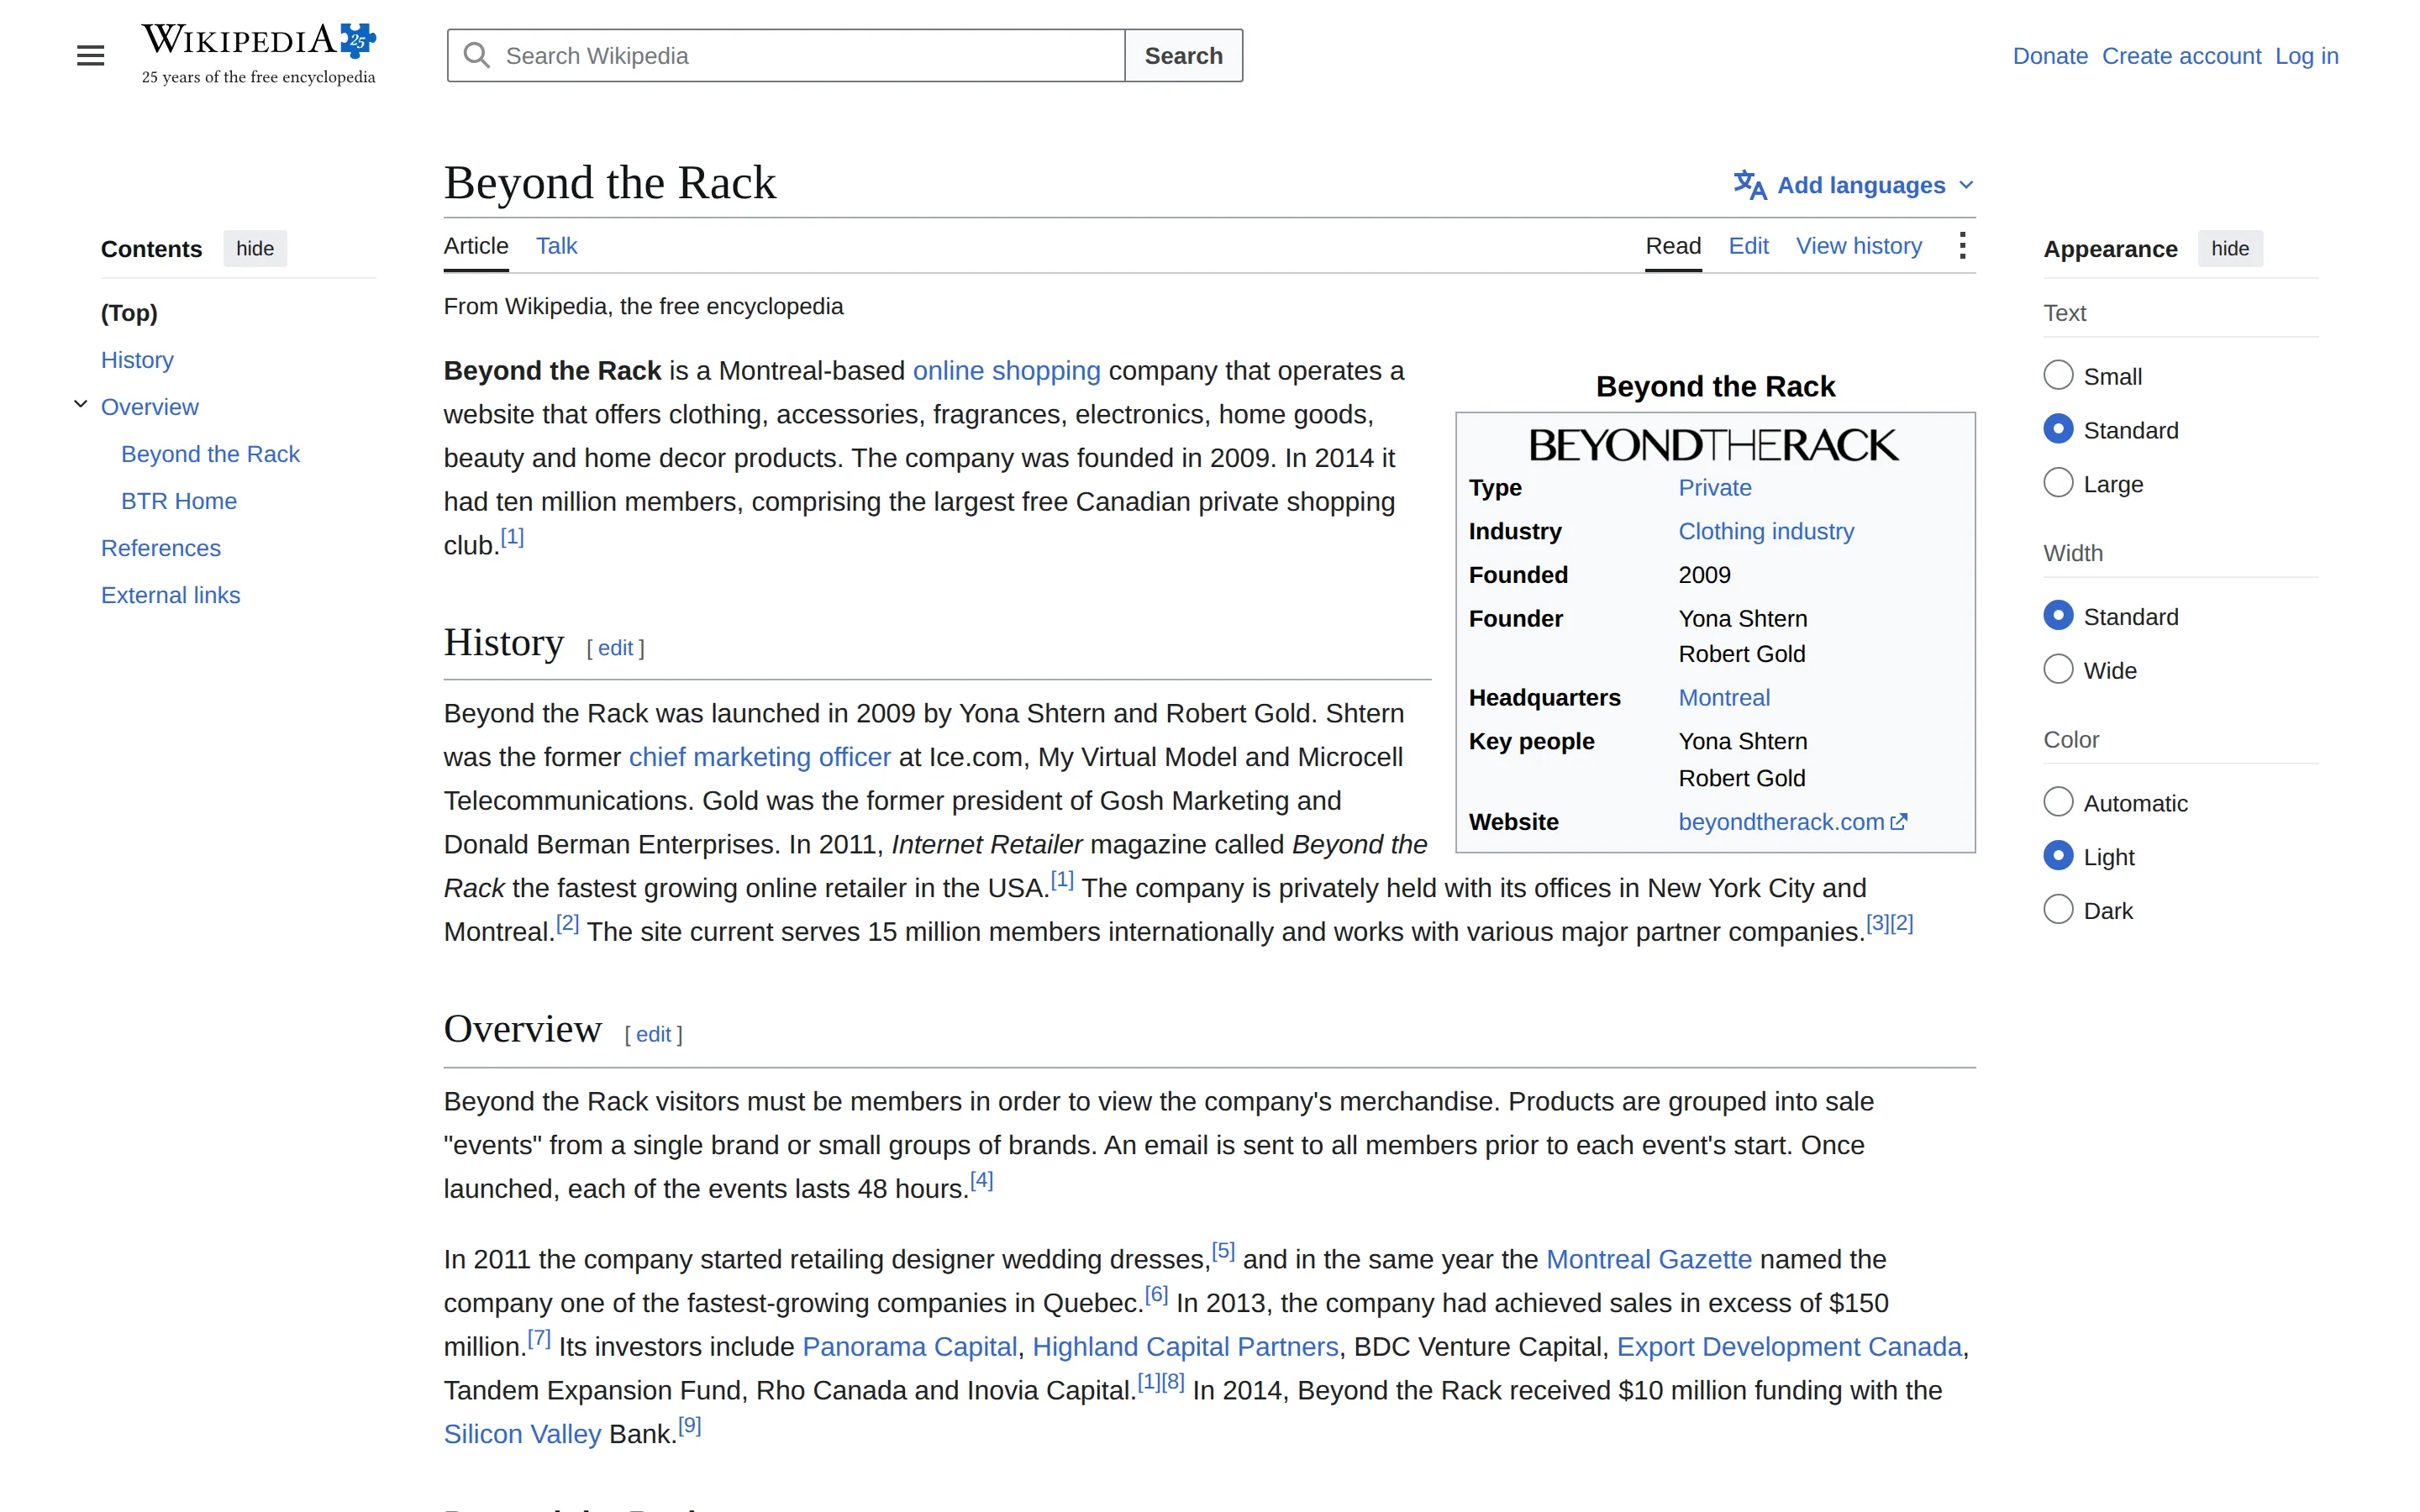
Task: Select Standard width option
Action: [x=2058, y=615]
